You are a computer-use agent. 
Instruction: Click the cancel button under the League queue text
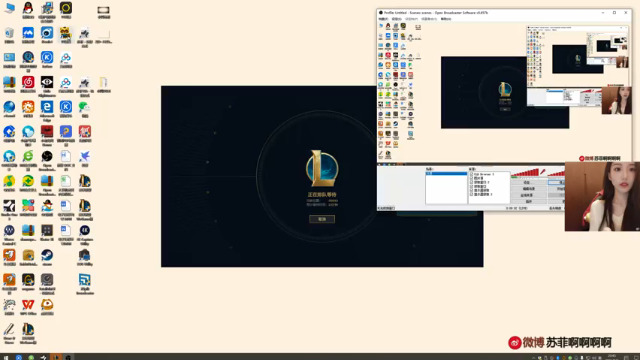(x=322, y=219)
